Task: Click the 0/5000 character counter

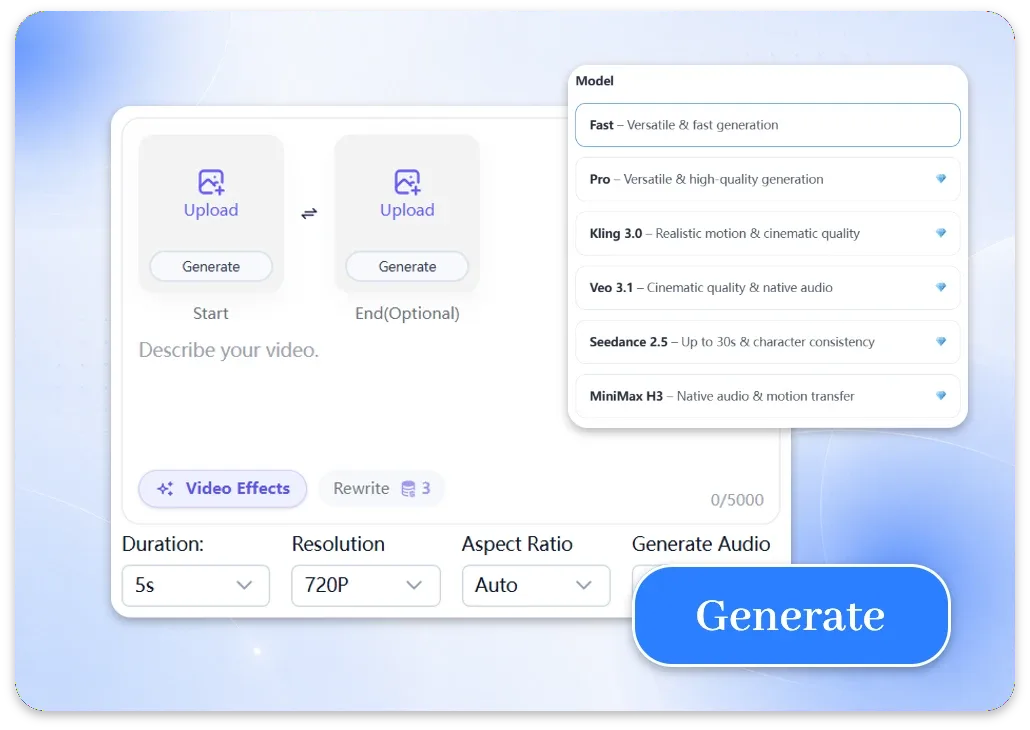Action: point(737,500)
